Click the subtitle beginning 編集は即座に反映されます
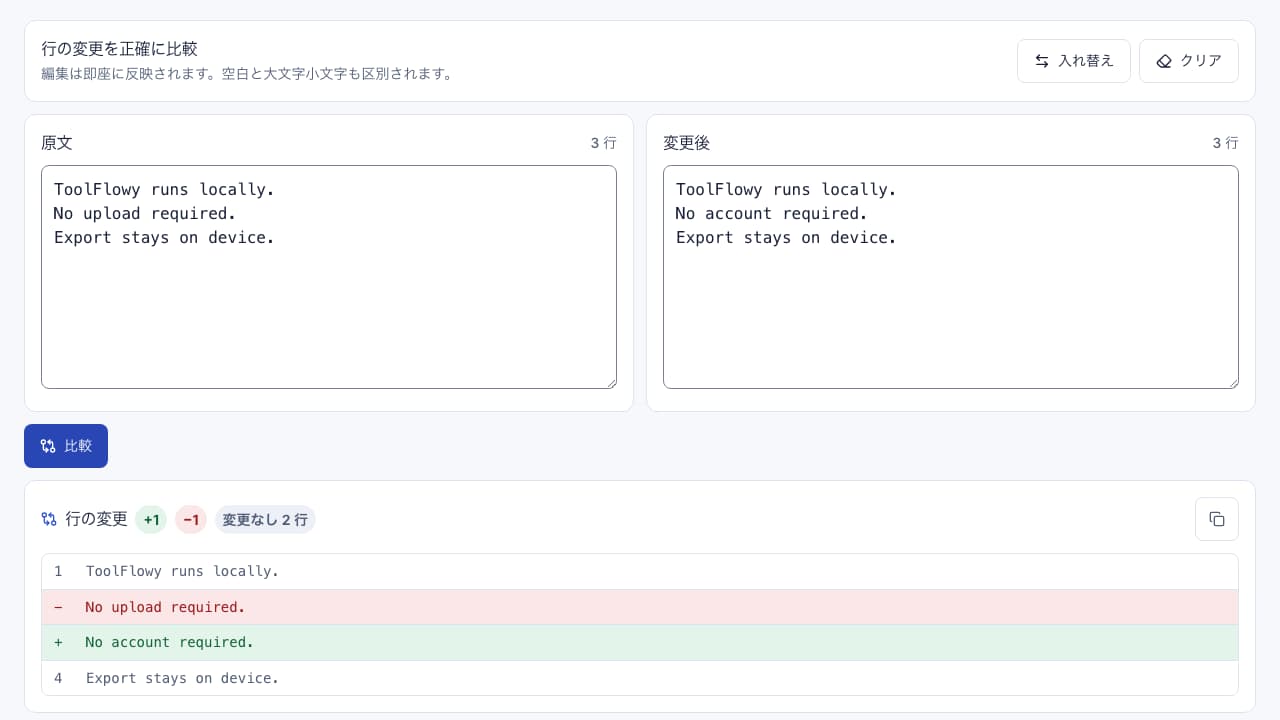 [247, 74]
